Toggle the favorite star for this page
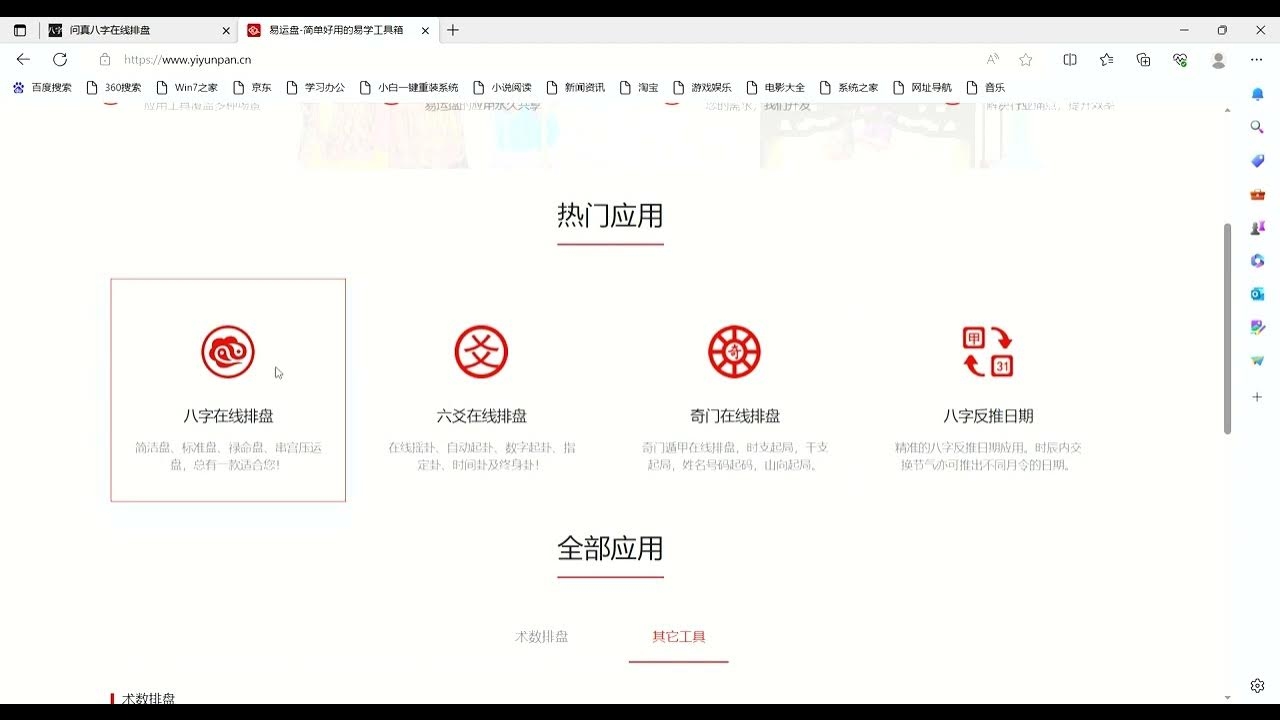Screen dimensions: 1280x720 point(1025,60)
